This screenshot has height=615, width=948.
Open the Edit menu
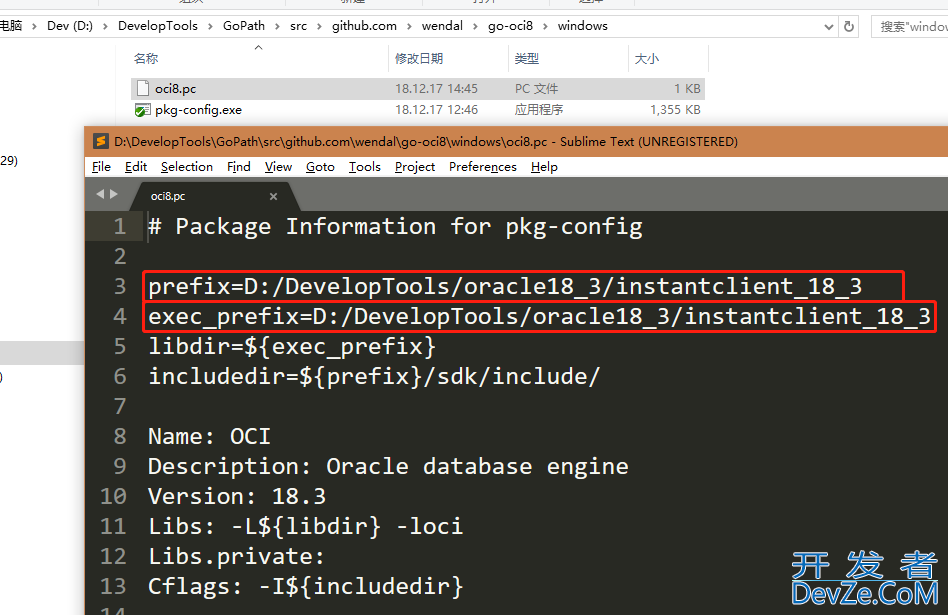click(136, 167)
